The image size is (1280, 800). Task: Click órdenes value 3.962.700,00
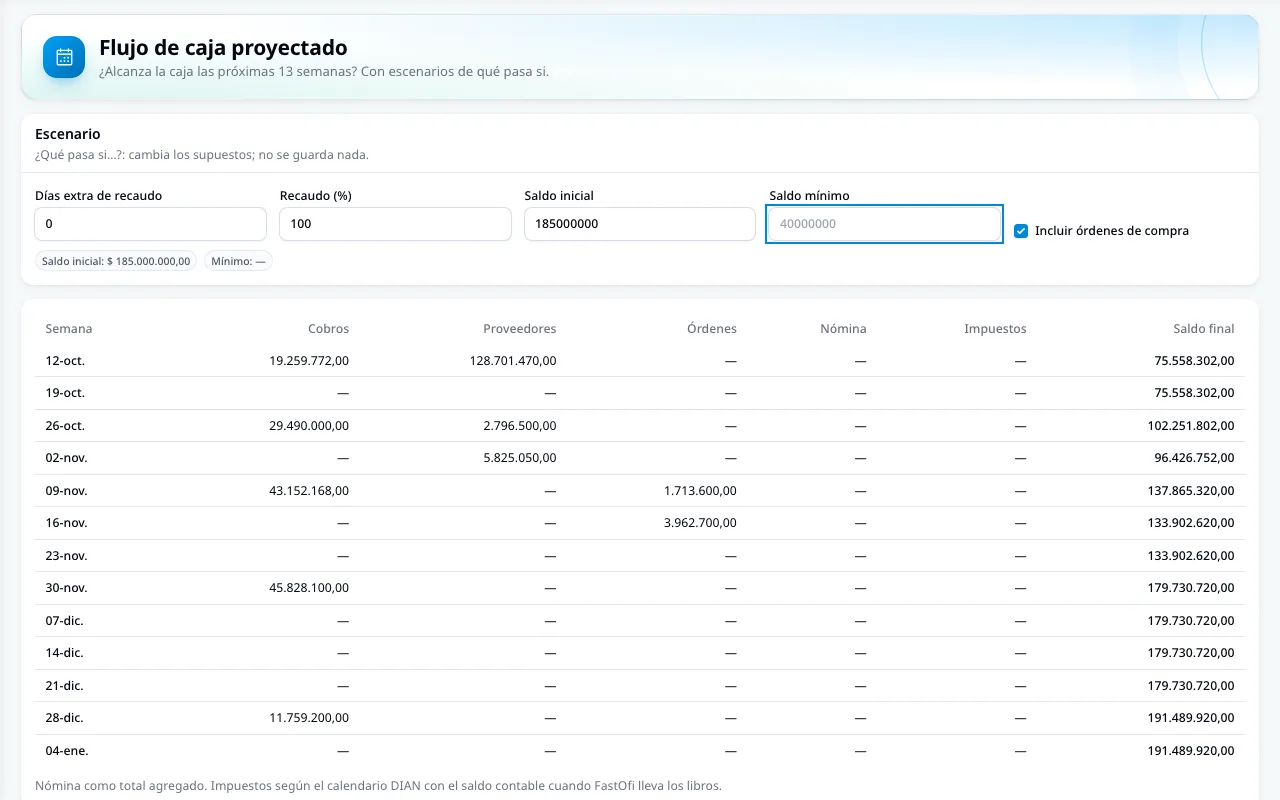[x=700, y=523]
